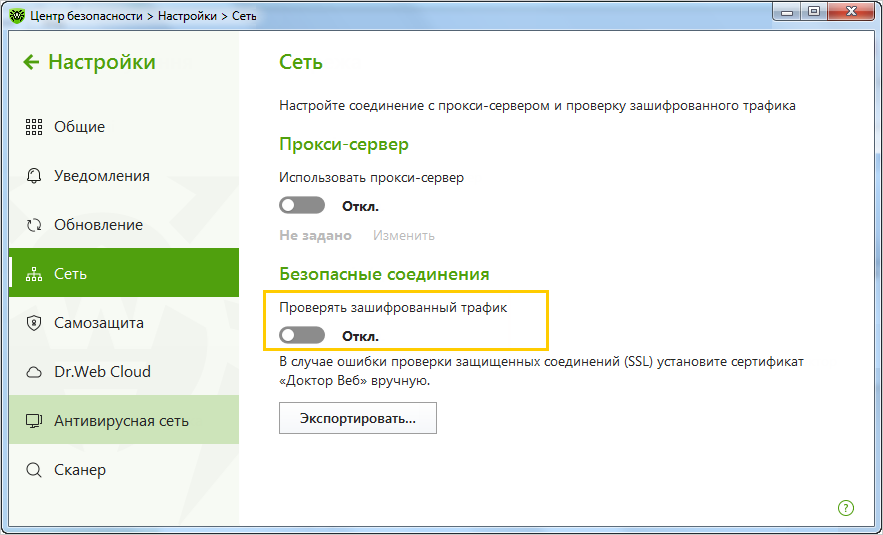Image resolution: width=883 pixels, height=535 pixels.
Task: Click the grid icon next to Общие
Action: tap(34, 127)
